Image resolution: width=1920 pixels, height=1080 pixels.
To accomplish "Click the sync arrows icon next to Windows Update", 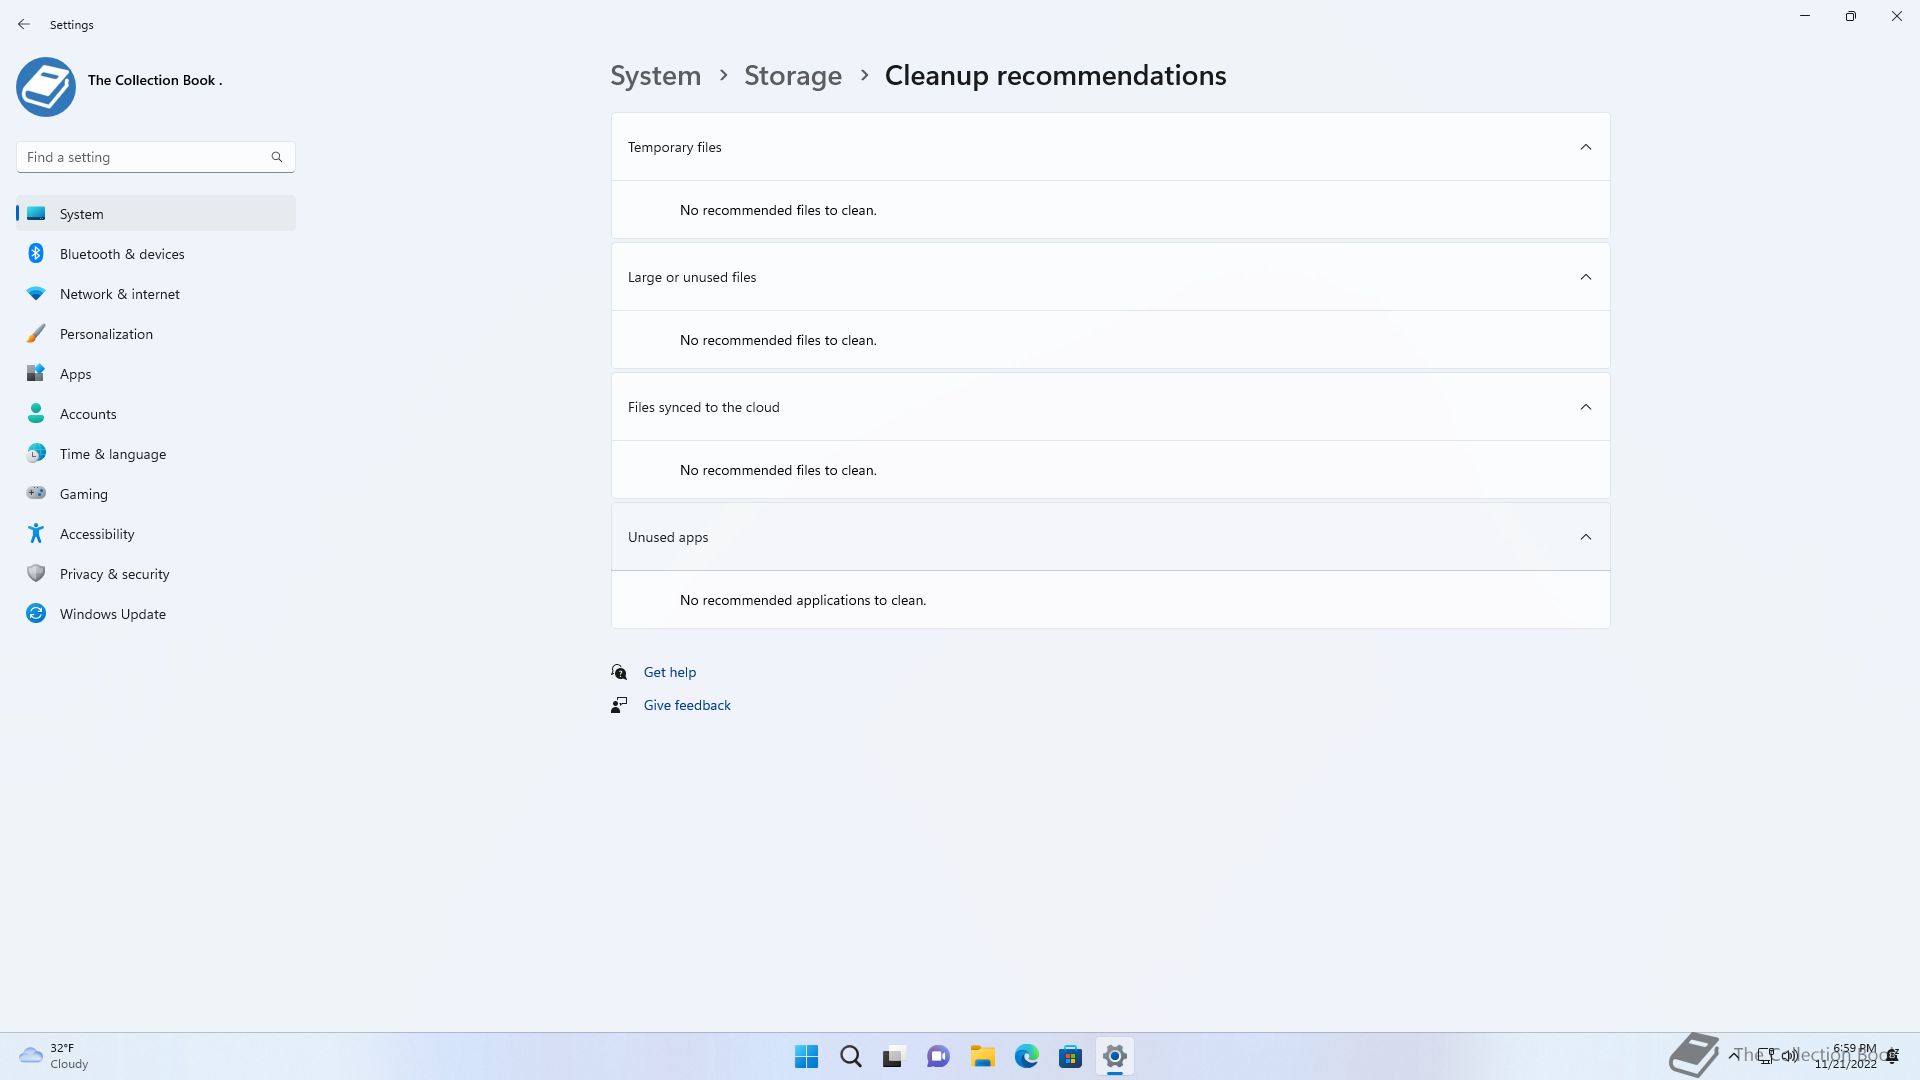I will coord(36,613).
